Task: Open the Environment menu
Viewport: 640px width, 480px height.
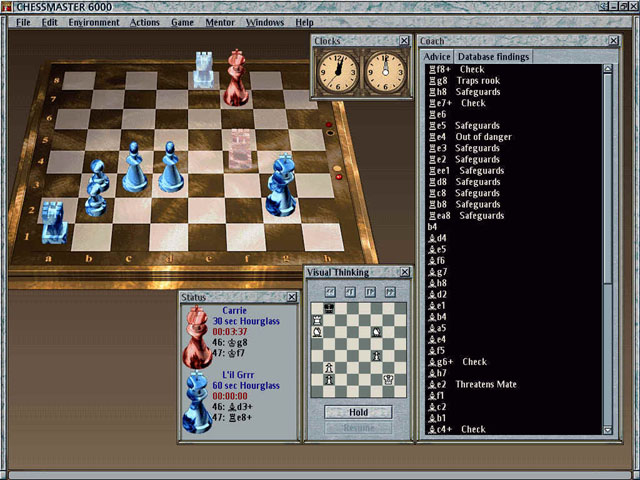Action: [x=94, y=22]
